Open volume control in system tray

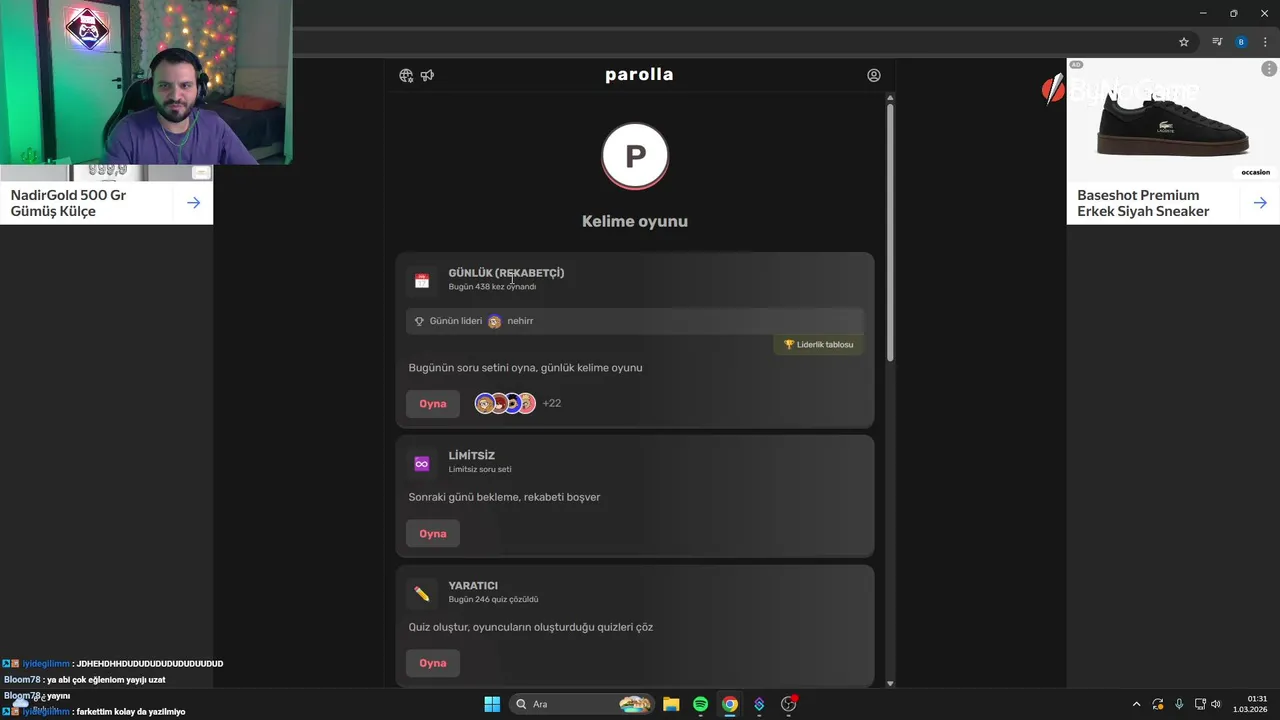(x=1216, y=704)
